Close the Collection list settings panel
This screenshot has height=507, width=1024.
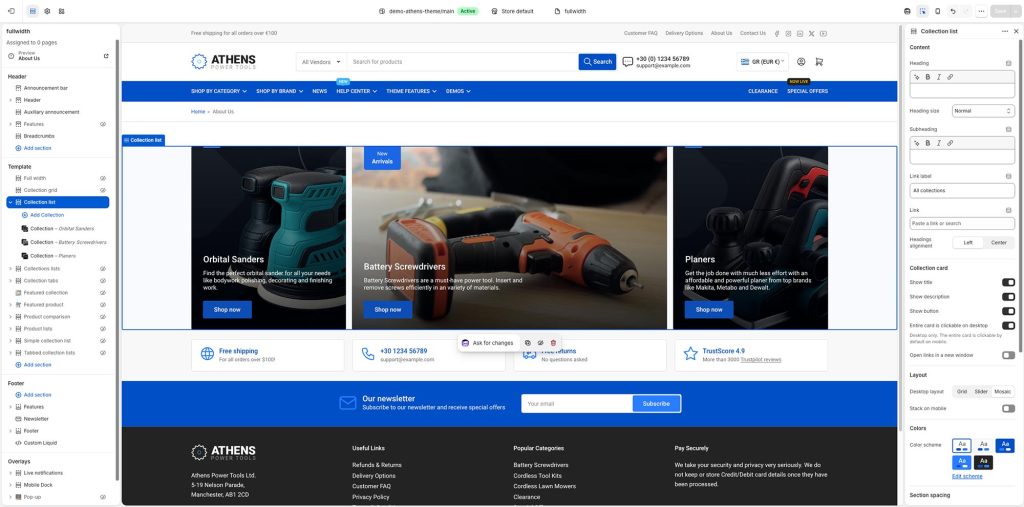(1016, 31)
